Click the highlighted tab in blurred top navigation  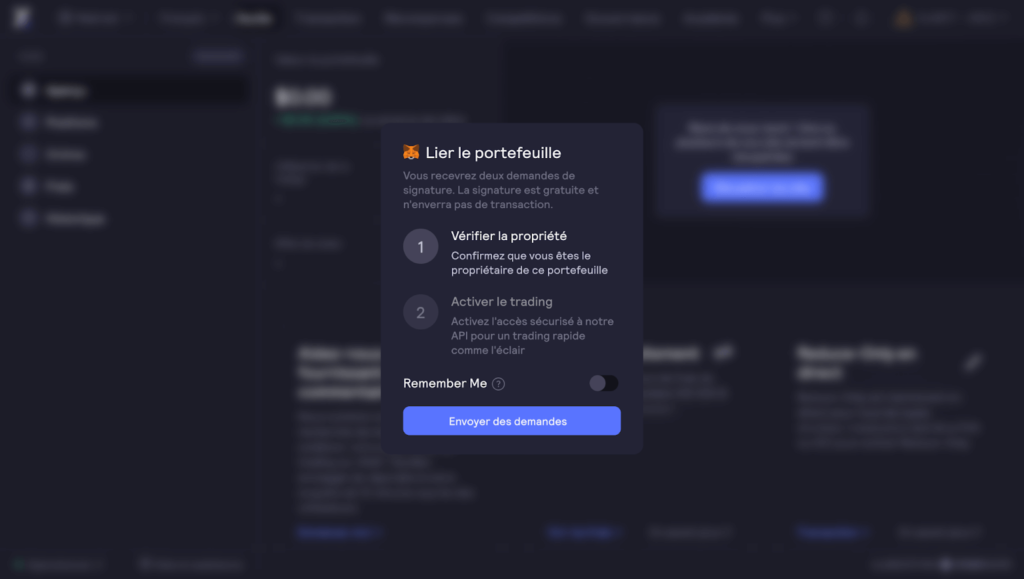point(253,18)
